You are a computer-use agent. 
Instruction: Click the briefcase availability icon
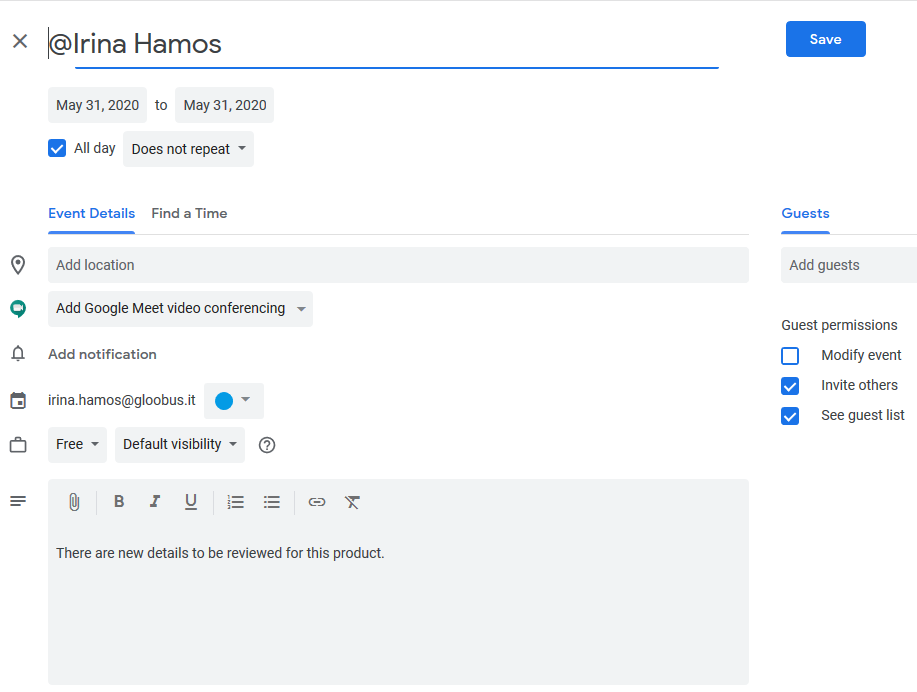pos(18,445)
